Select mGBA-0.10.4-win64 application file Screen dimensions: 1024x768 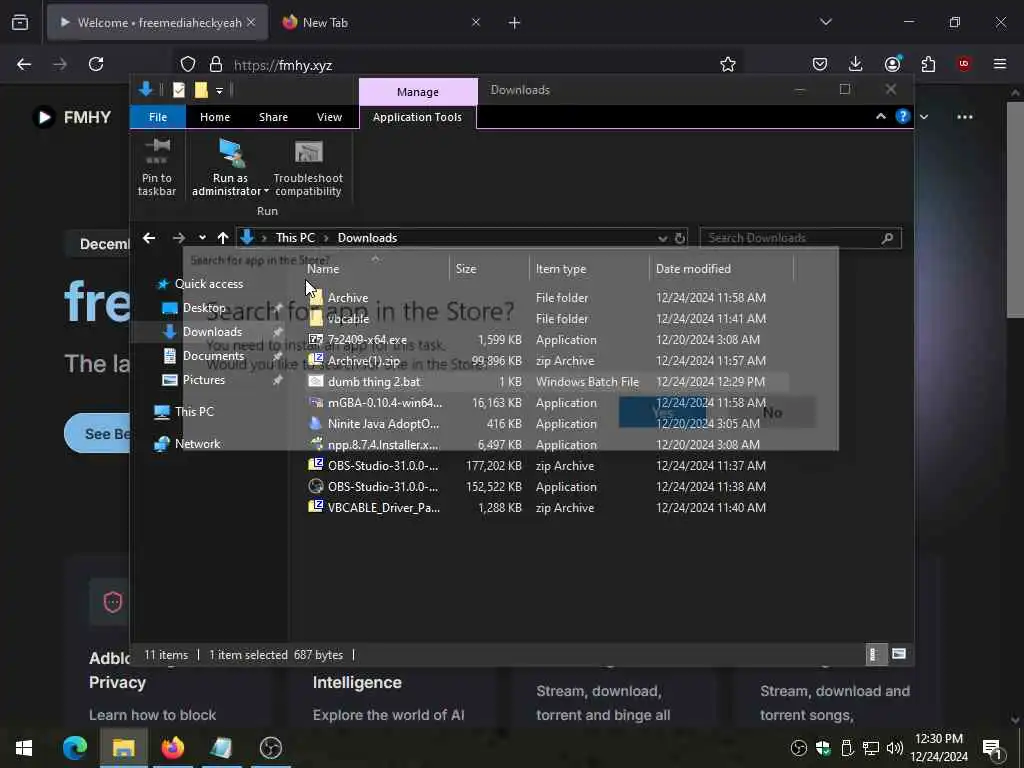click(x=547, y=403)
